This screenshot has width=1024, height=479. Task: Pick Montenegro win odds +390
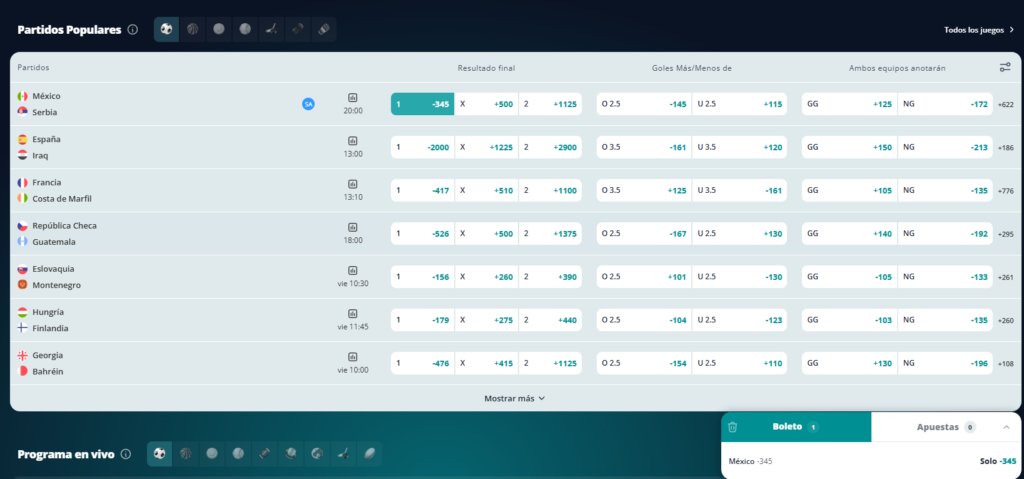point(551,276)
